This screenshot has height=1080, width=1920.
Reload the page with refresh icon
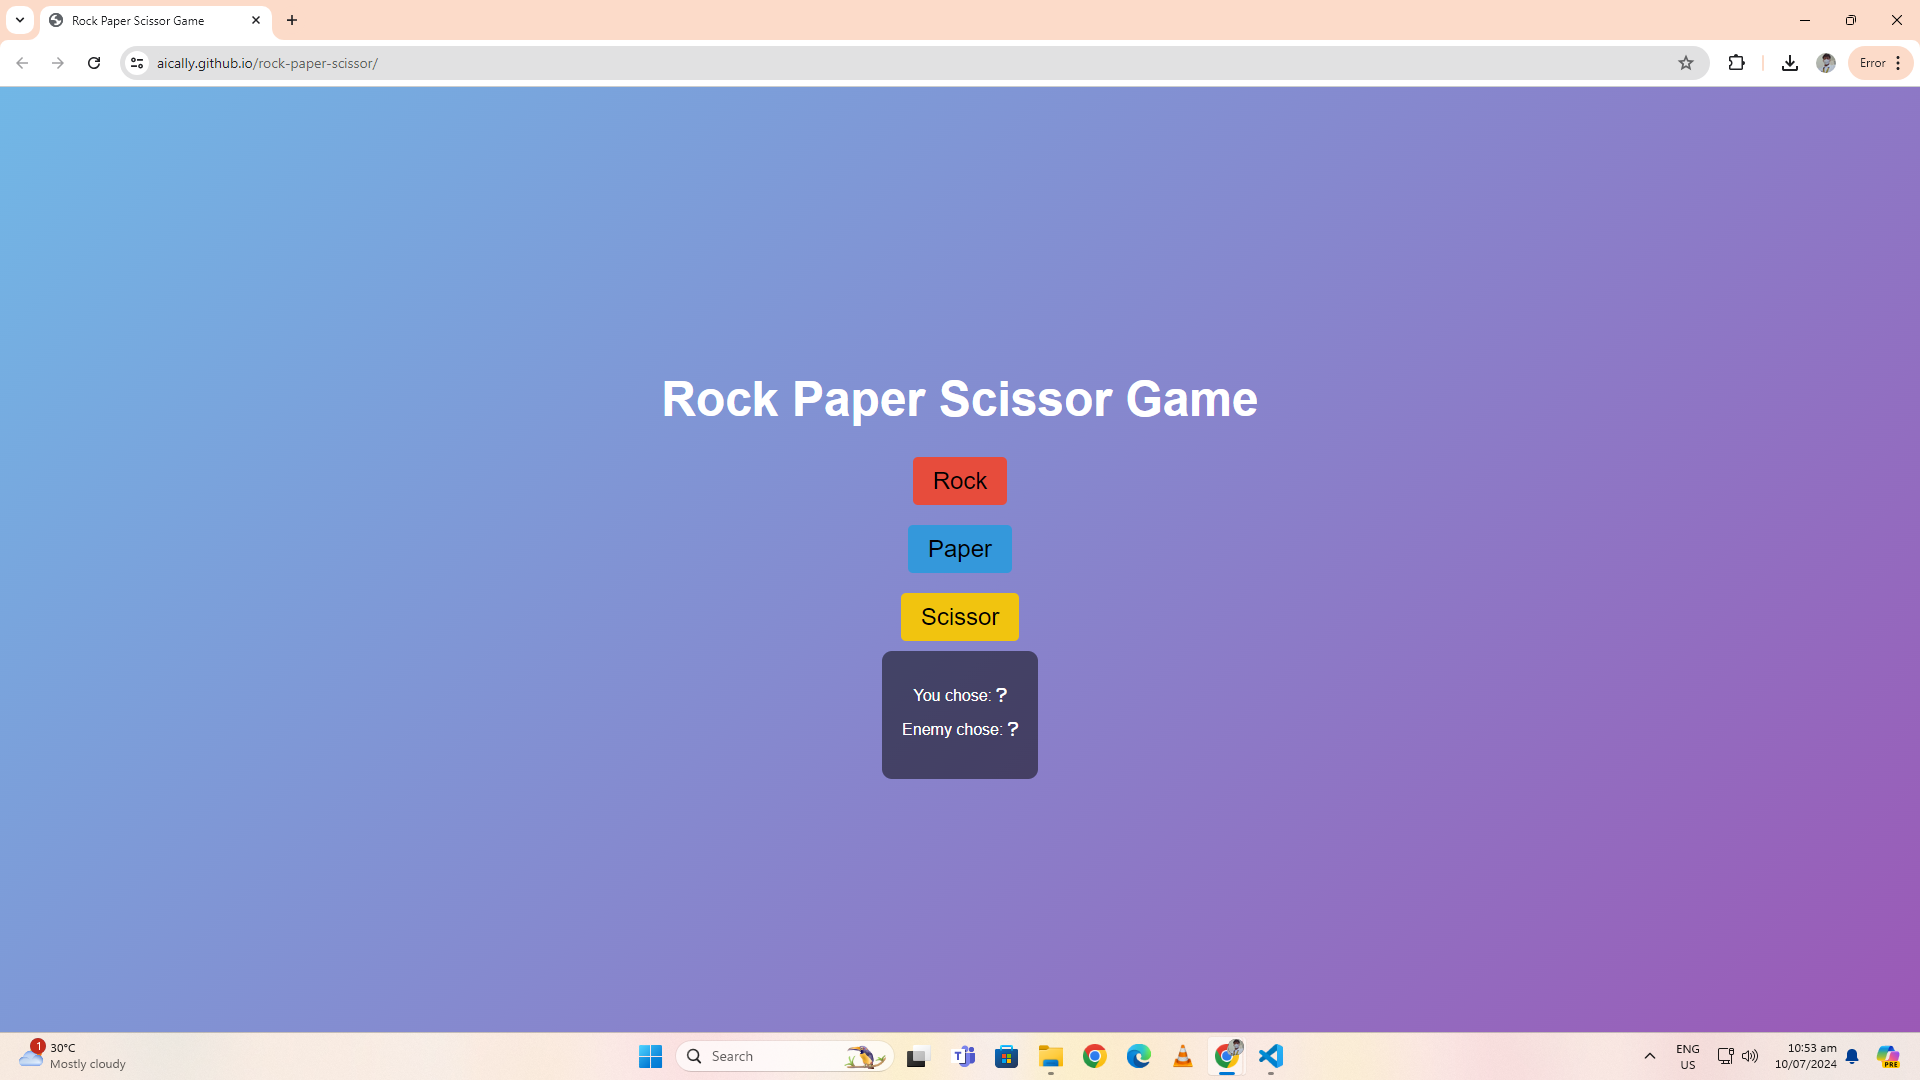(94, 63)
